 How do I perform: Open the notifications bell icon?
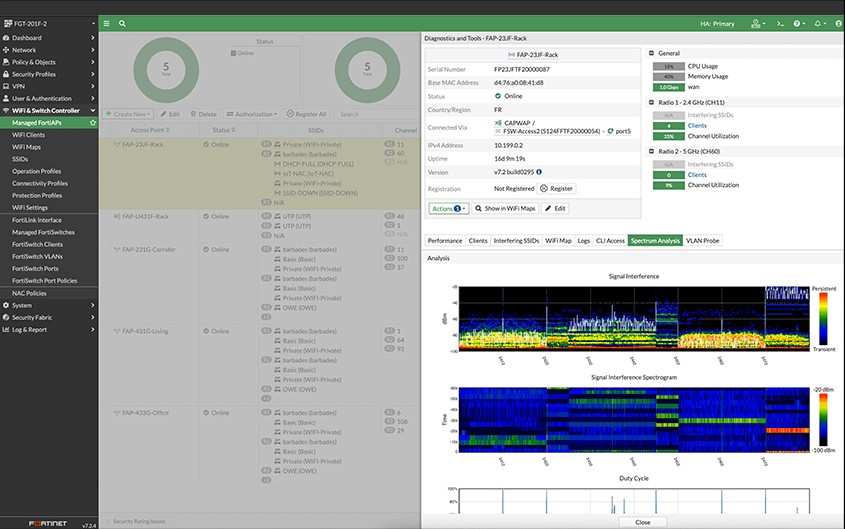click(x=817, y=23)
